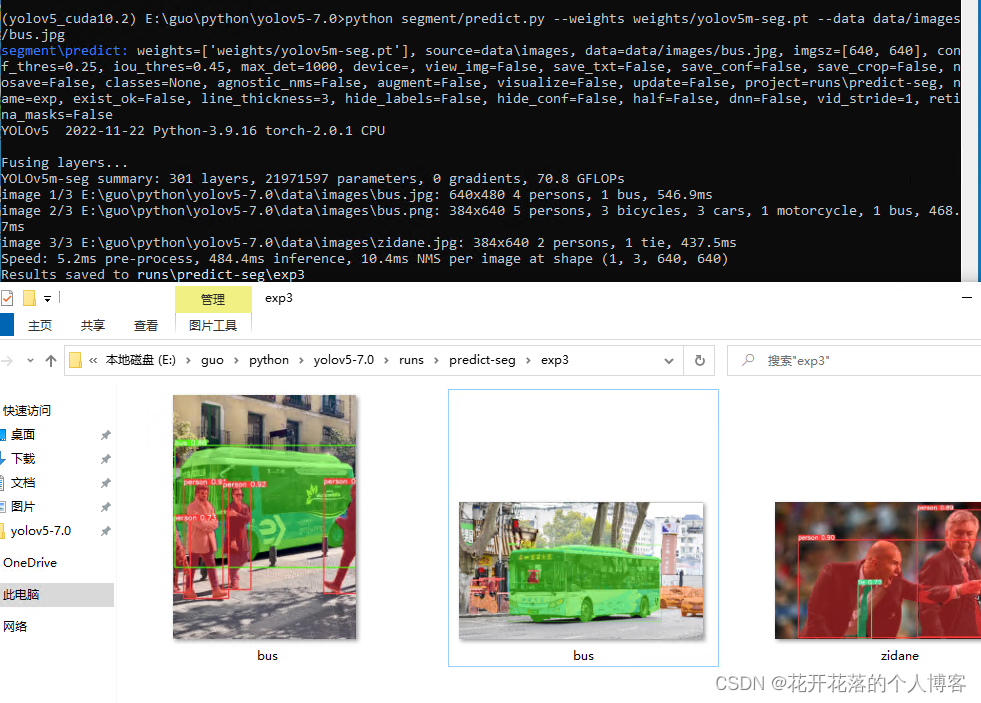This screenshot has width=981, height=703.
Task: Open the quick access toolbar customize dropdown
Action: pyautogui.click(x=48, y=299)
